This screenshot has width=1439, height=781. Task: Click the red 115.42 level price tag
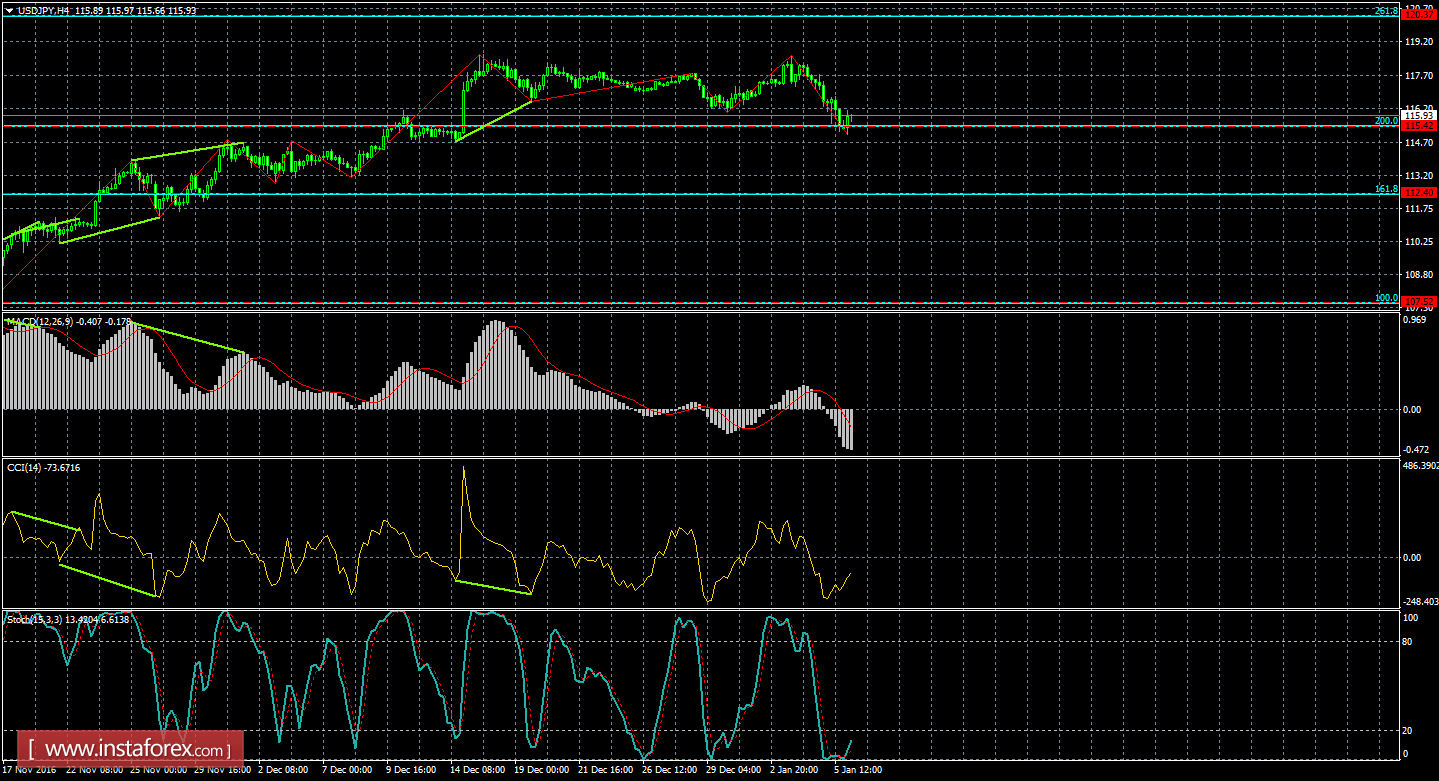point(1419,126)
